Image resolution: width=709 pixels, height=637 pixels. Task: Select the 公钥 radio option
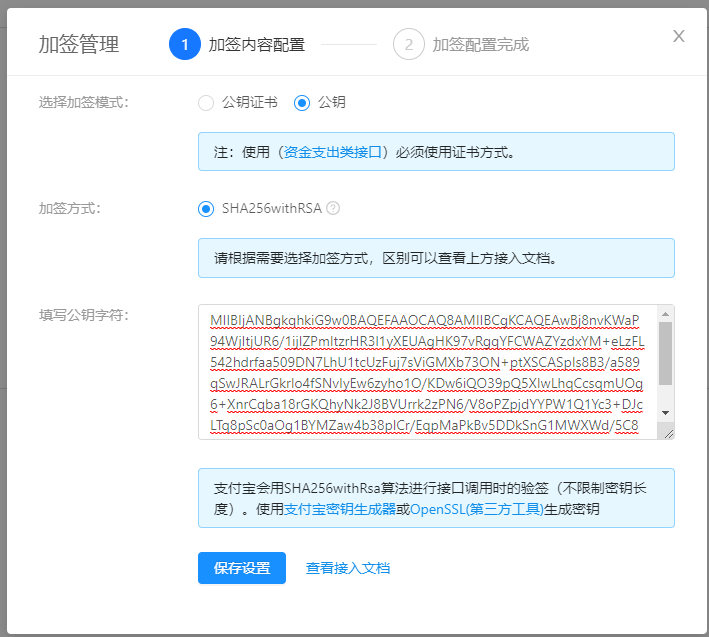(302, 102)
